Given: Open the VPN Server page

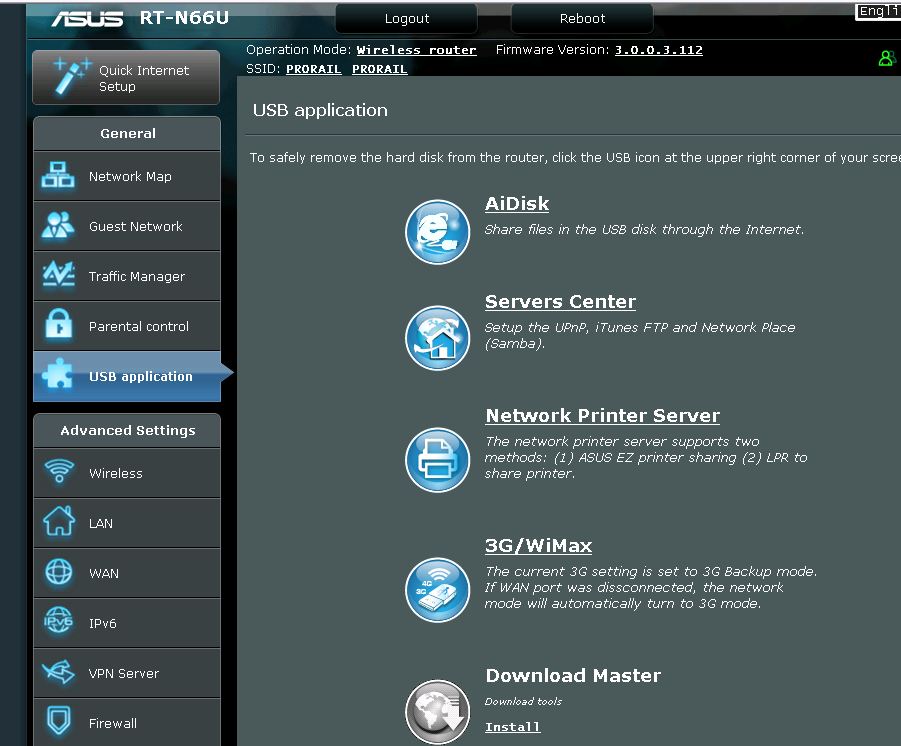Looking at the screenshot, I should click(127, 673).
